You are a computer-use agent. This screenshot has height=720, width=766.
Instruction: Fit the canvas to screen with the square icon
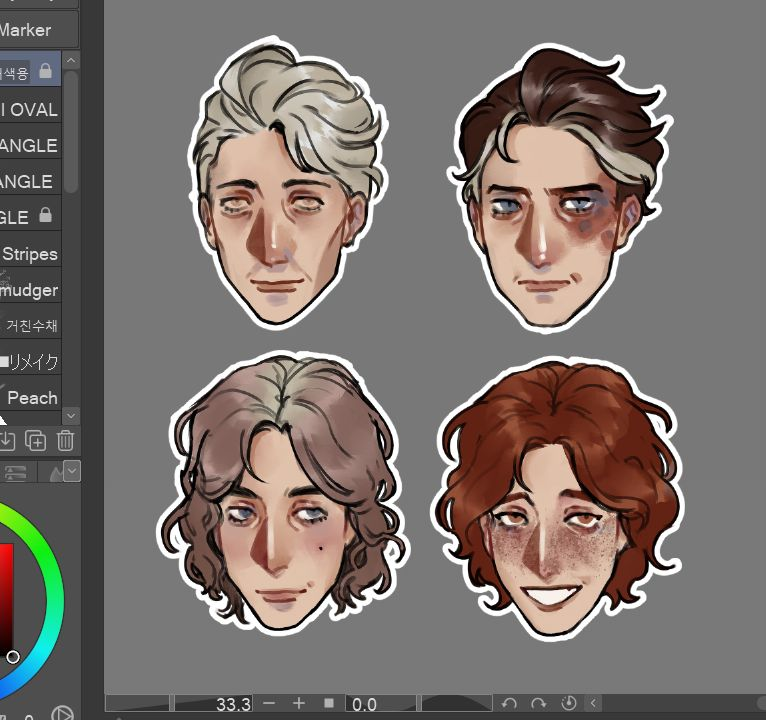[329, 703]
